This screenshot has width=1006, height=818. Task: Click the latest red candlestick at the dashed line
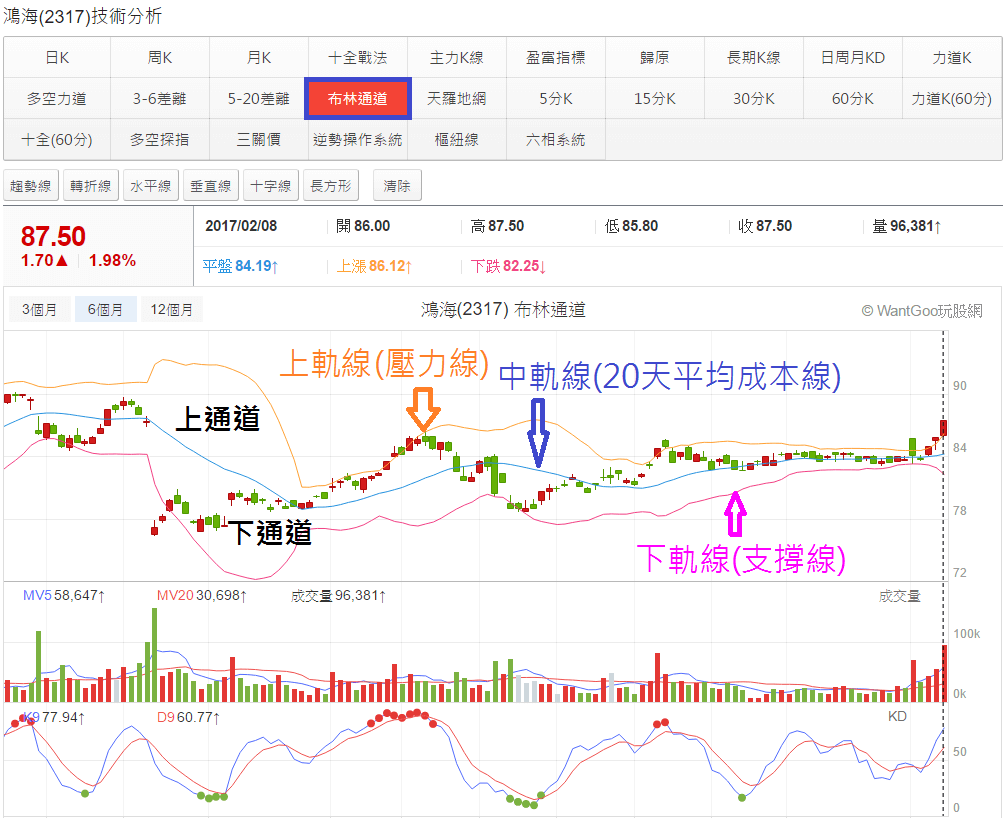944,429
